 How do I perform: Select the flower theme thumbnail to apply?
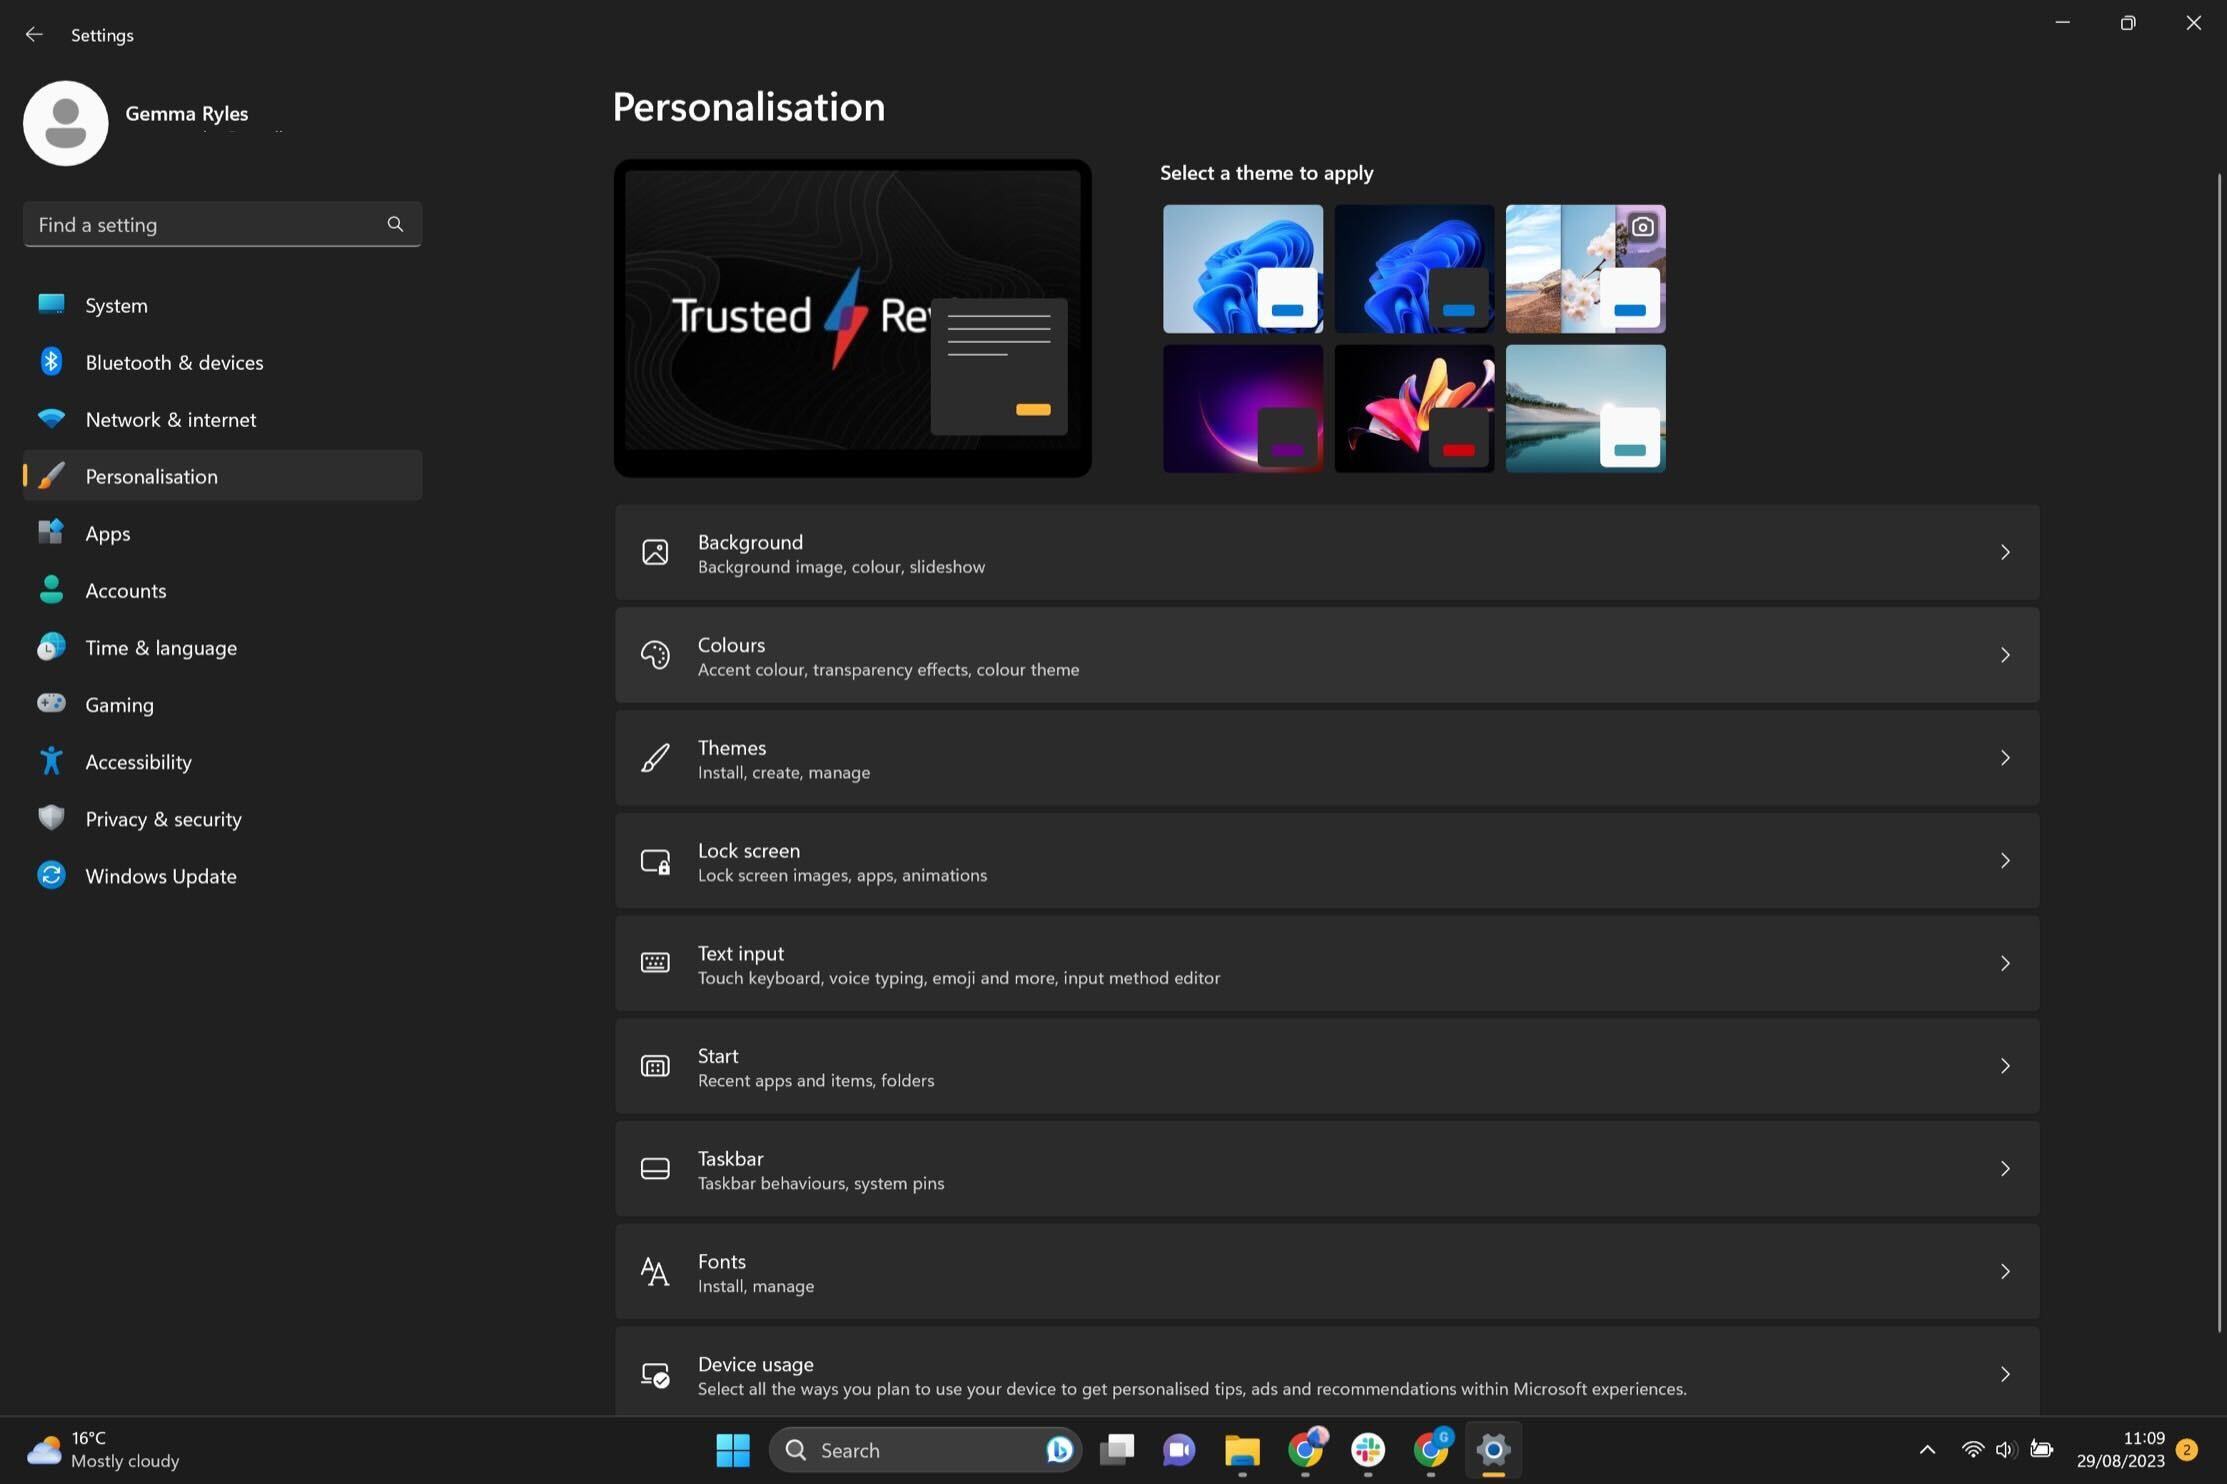(1414, 408)
